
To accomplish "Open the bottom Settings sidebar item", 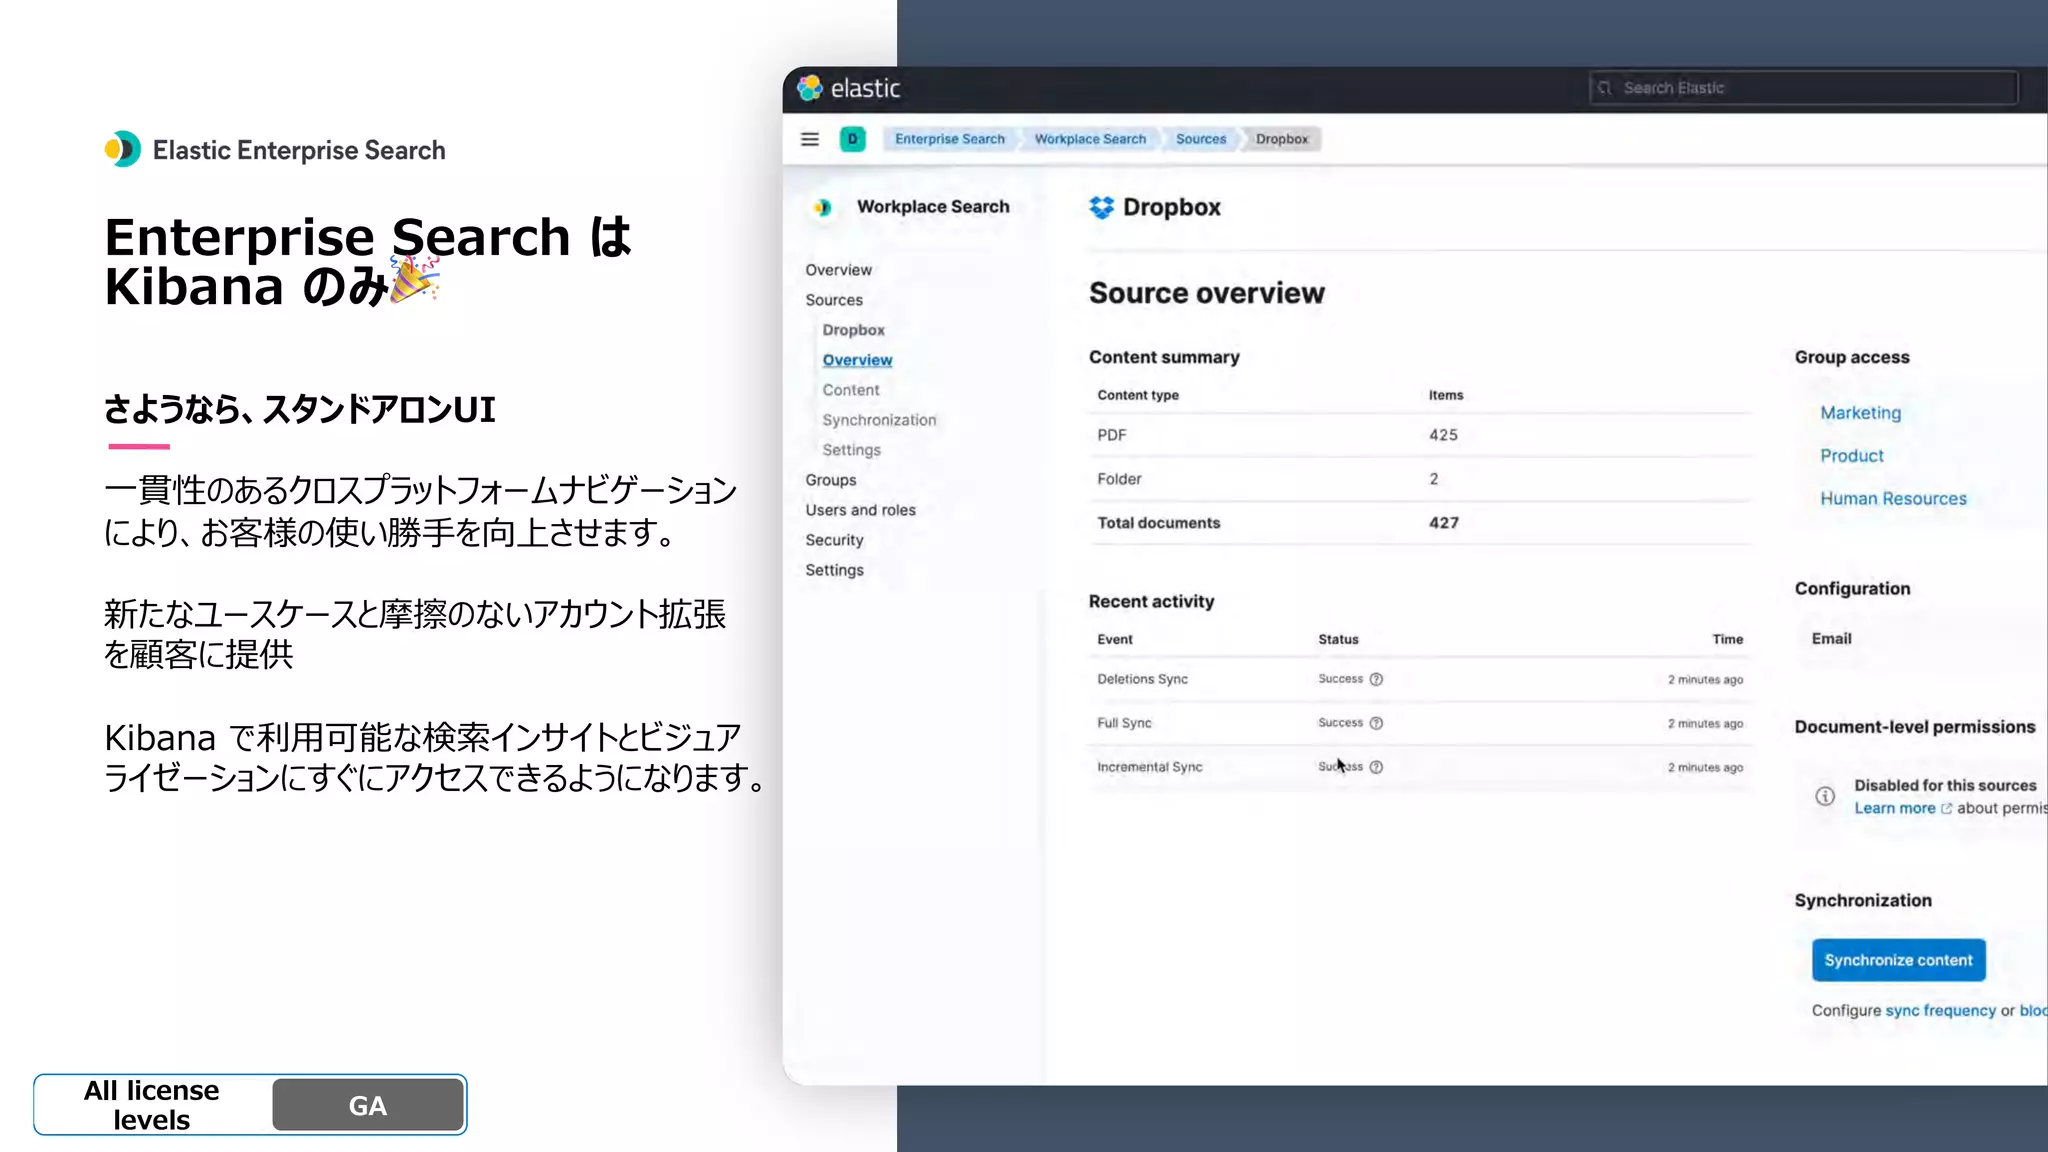I will [834, 570].
